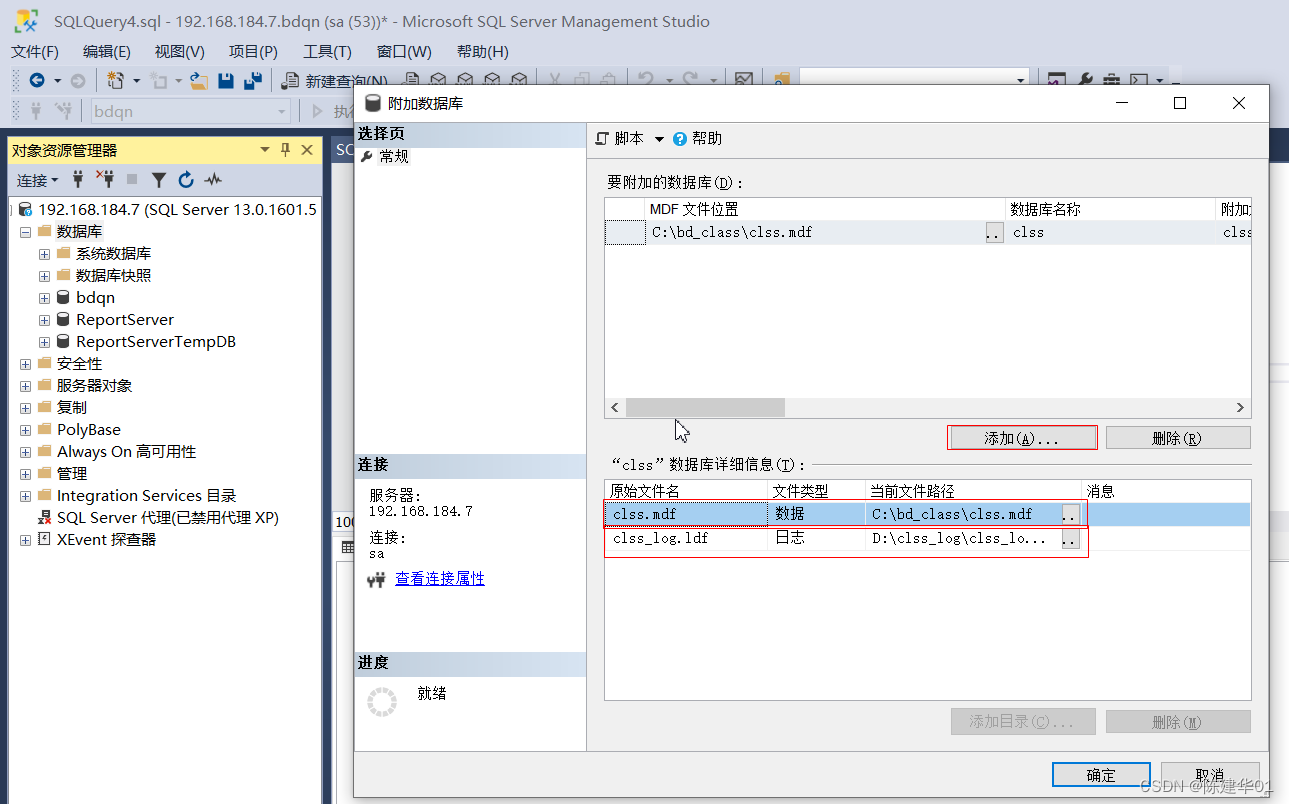Click the right scroll arrow of database list
Viewport: 1289px width, 804px height.
1240,408
